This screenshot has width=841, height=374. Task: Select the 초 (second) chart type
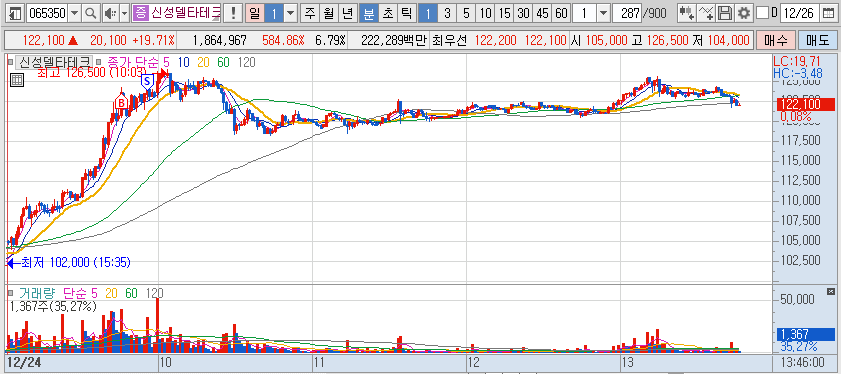pos(387,13)
